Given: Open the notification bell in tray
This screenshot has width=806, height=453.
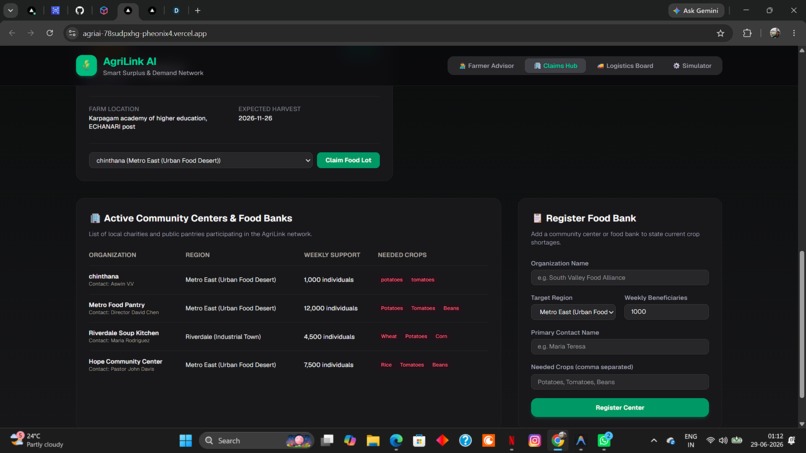Looking at the screenshot, I should coord(792,441).
